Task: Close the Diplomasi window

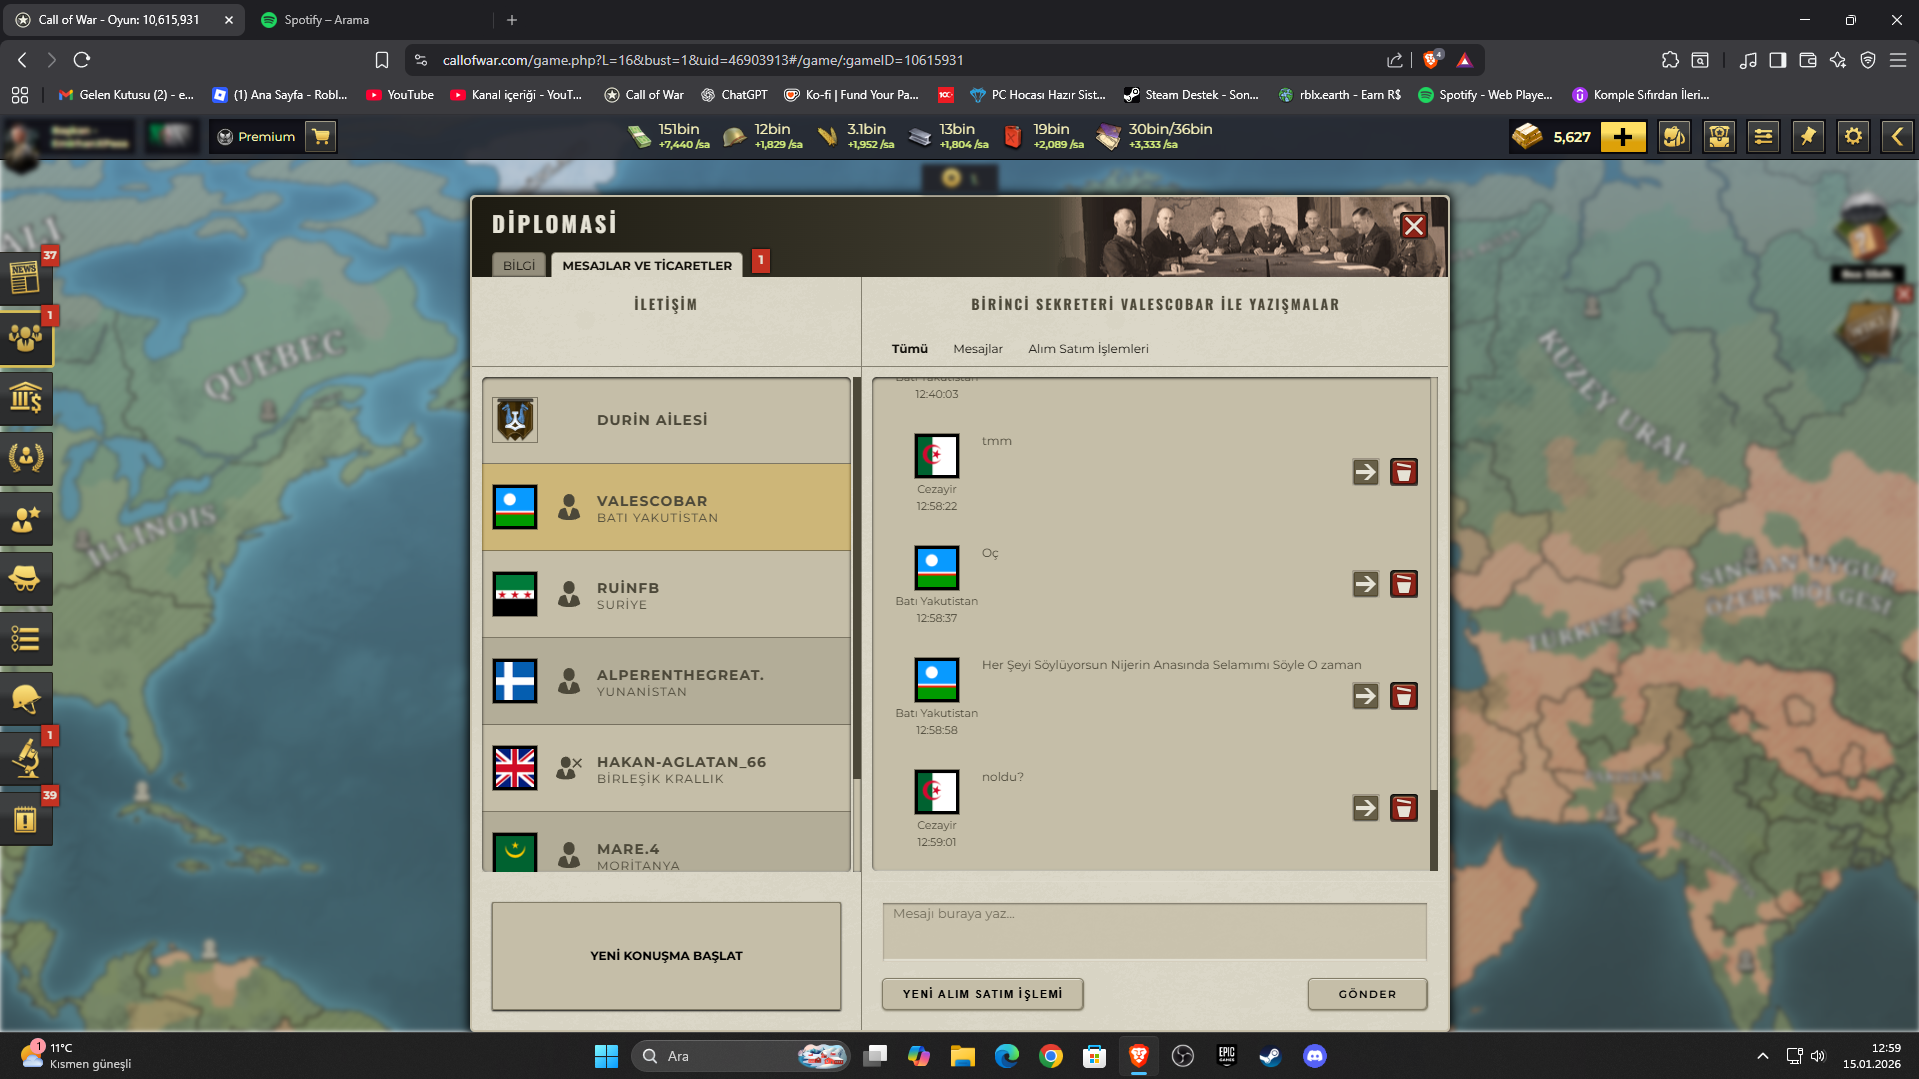Action: [x=1414, y=226]
